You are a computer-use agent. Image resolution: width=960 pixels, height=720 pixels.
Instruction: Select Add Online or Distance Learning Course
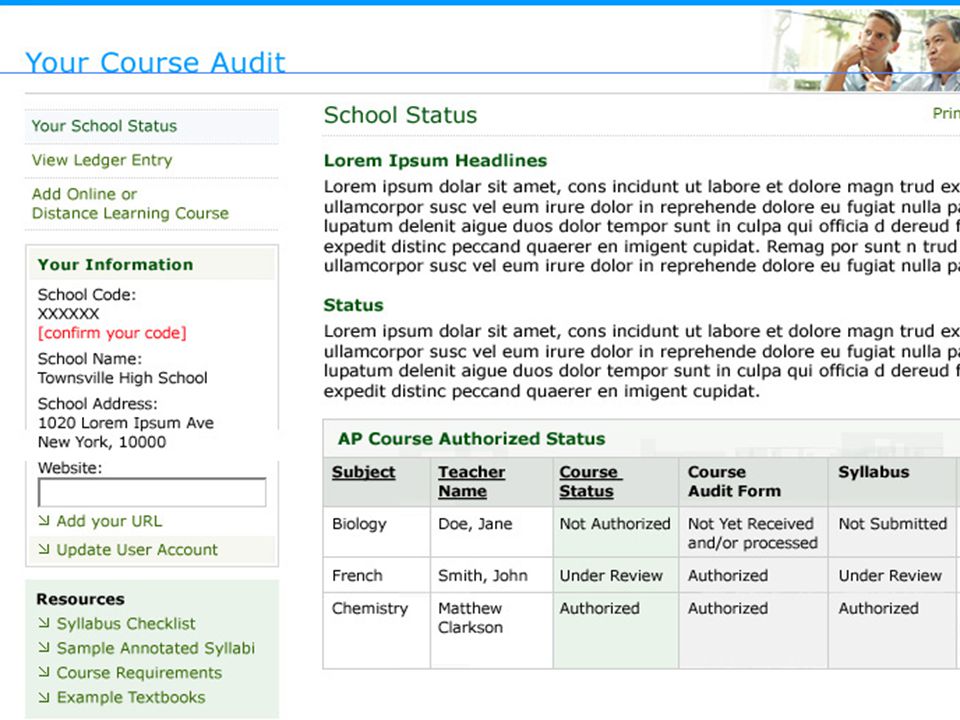pyautogui.click(x=130, y=203)
